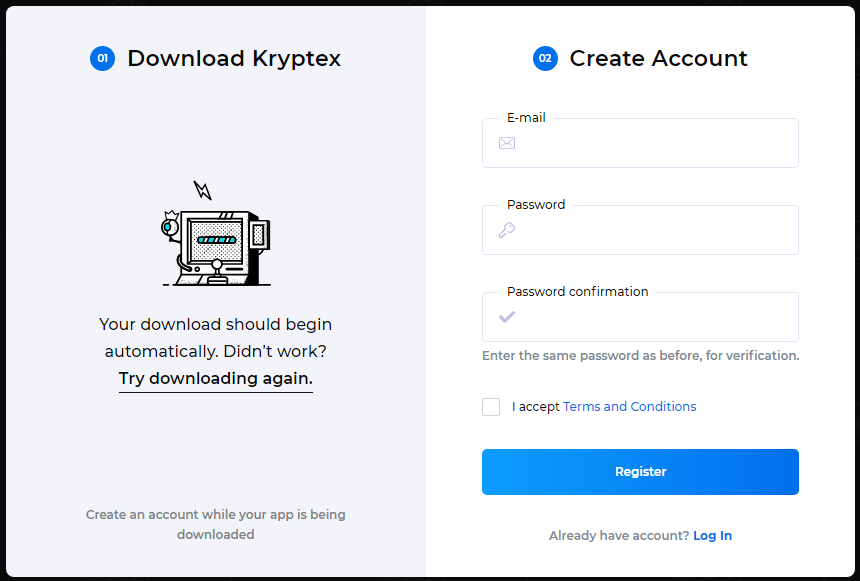Viewport: 860px width, 581px height.
Task: Click the lightning bolt above the mascot
Action: [203, 190]
